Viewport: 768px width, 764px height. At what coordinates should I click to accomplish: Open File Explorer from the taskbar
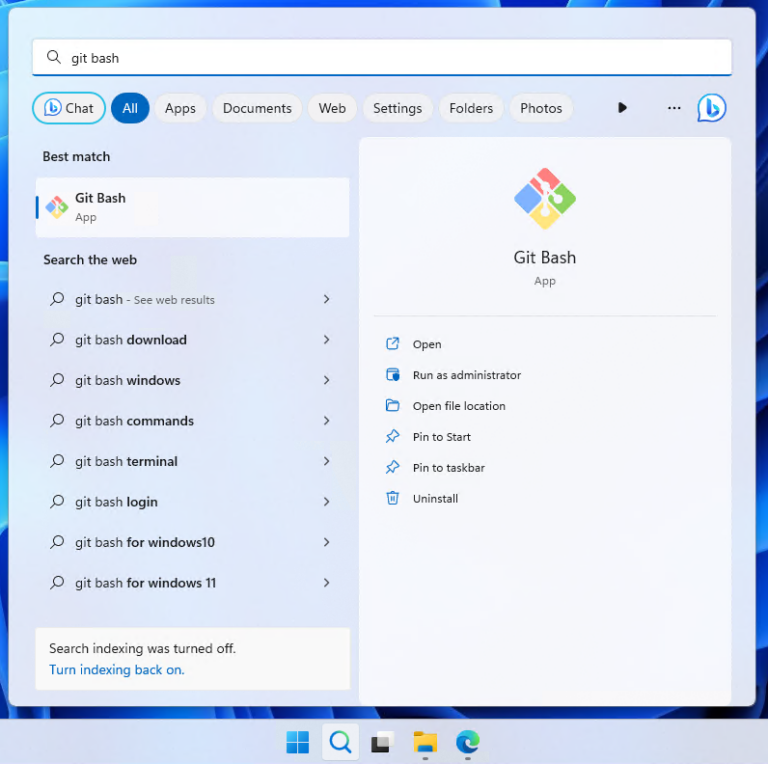[425, 742]
